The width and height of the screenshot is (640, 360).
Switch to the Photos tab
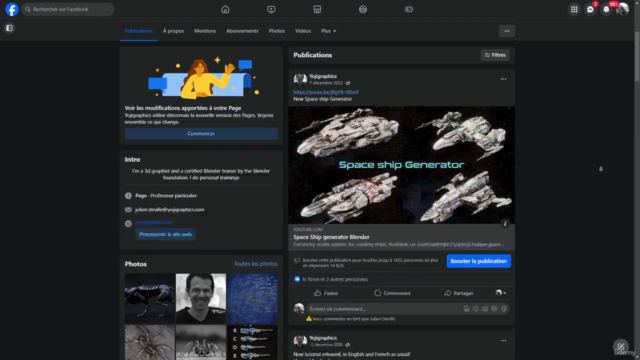click(x=277, y=31)
